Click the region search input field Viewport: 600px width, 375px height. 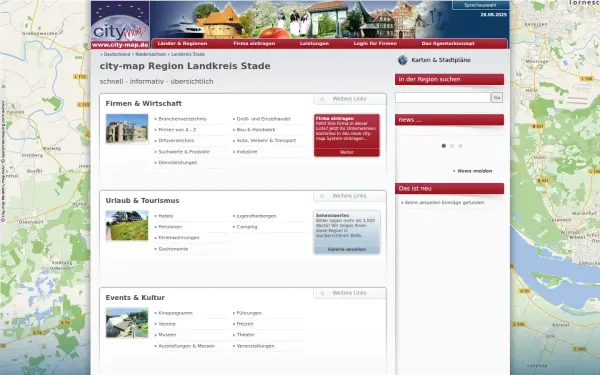click(x=443, y=98)
